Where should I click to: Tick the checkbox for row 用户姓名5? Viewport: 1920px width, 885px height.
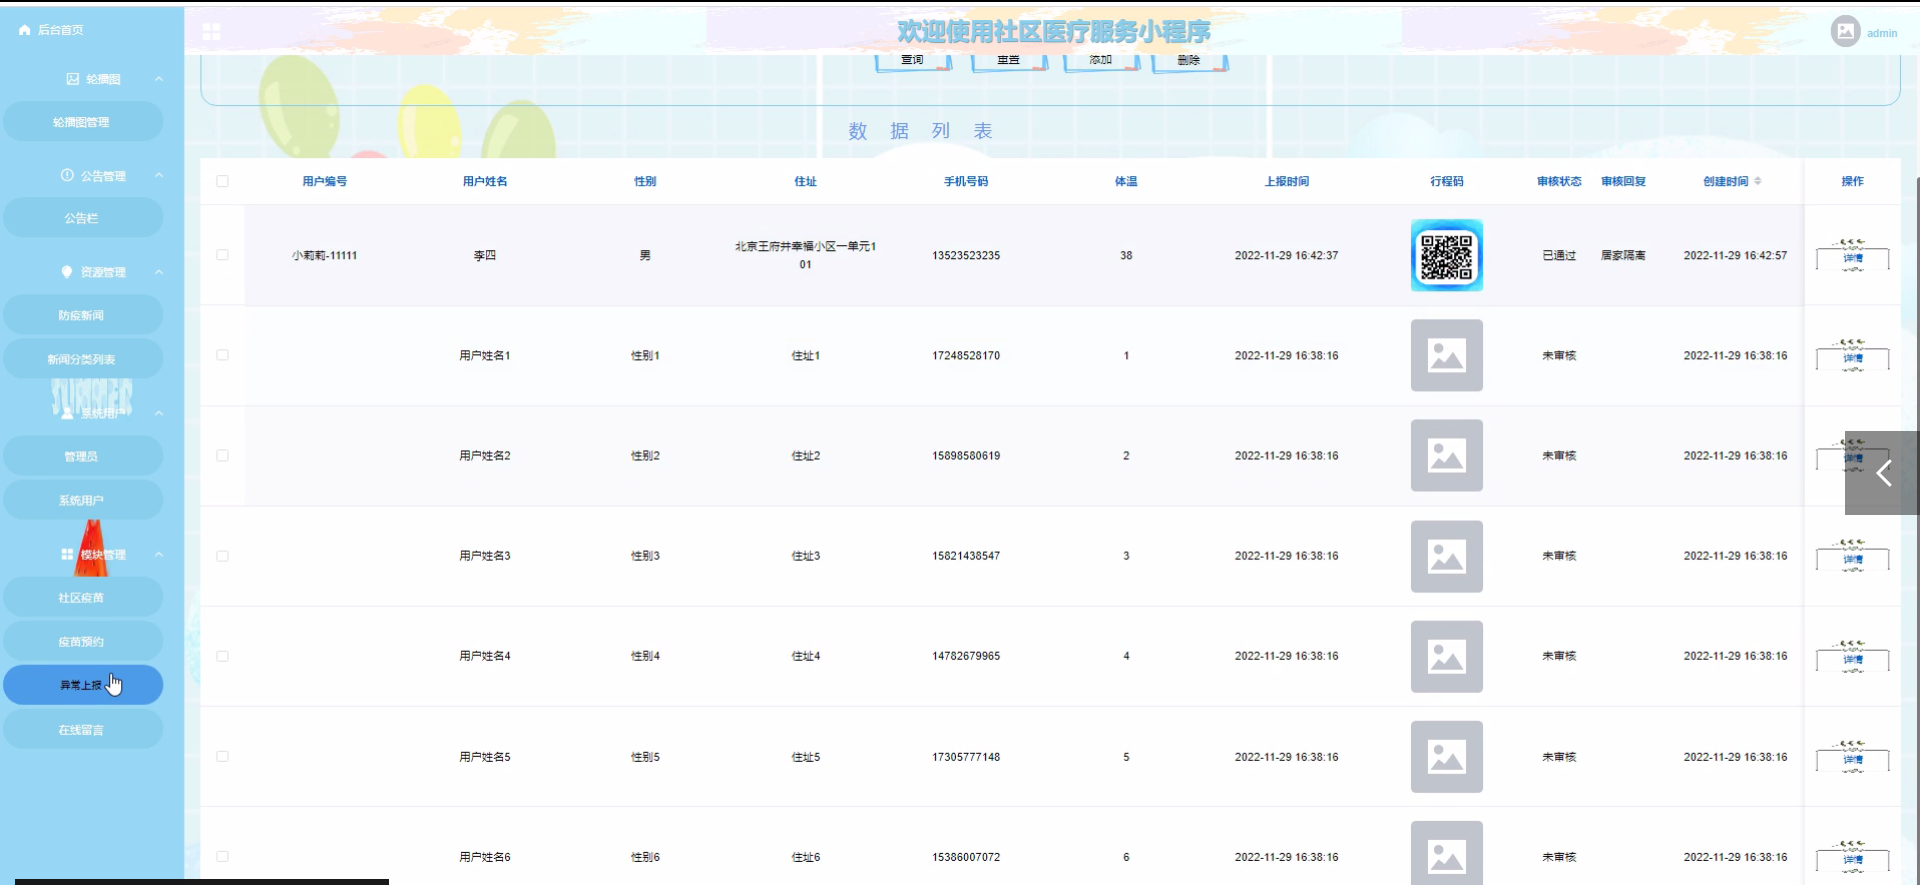(222, 757)
